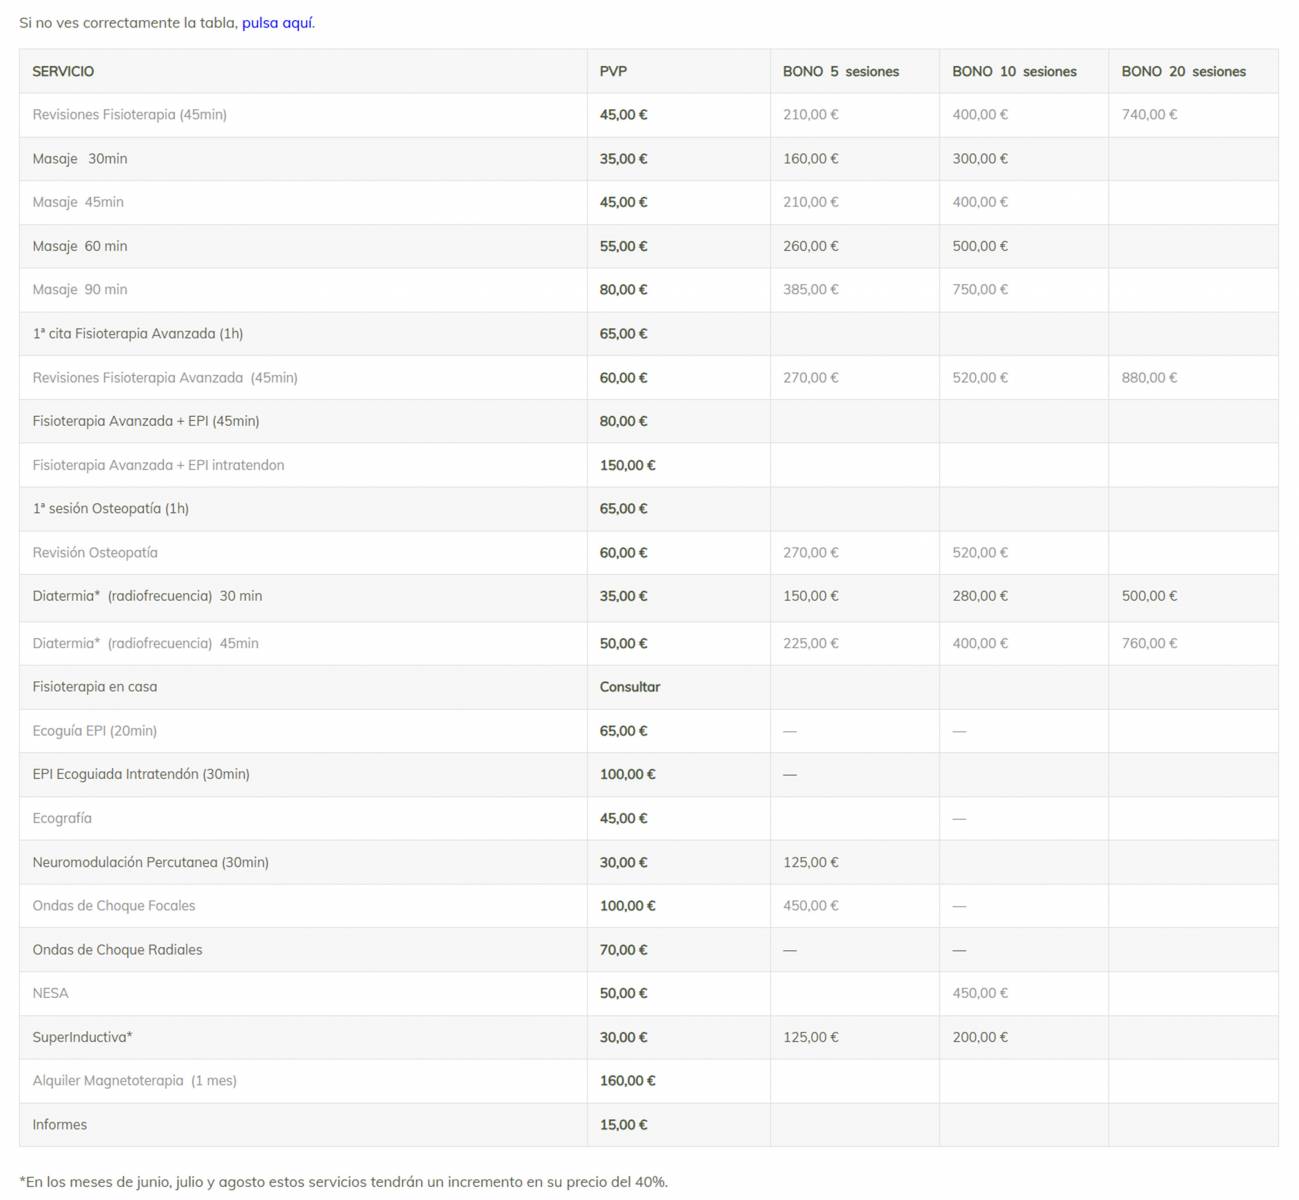Click the 'pulsa aquí' link
Viewport: 1299px width, 1200px height.
(x=277, y=23)
